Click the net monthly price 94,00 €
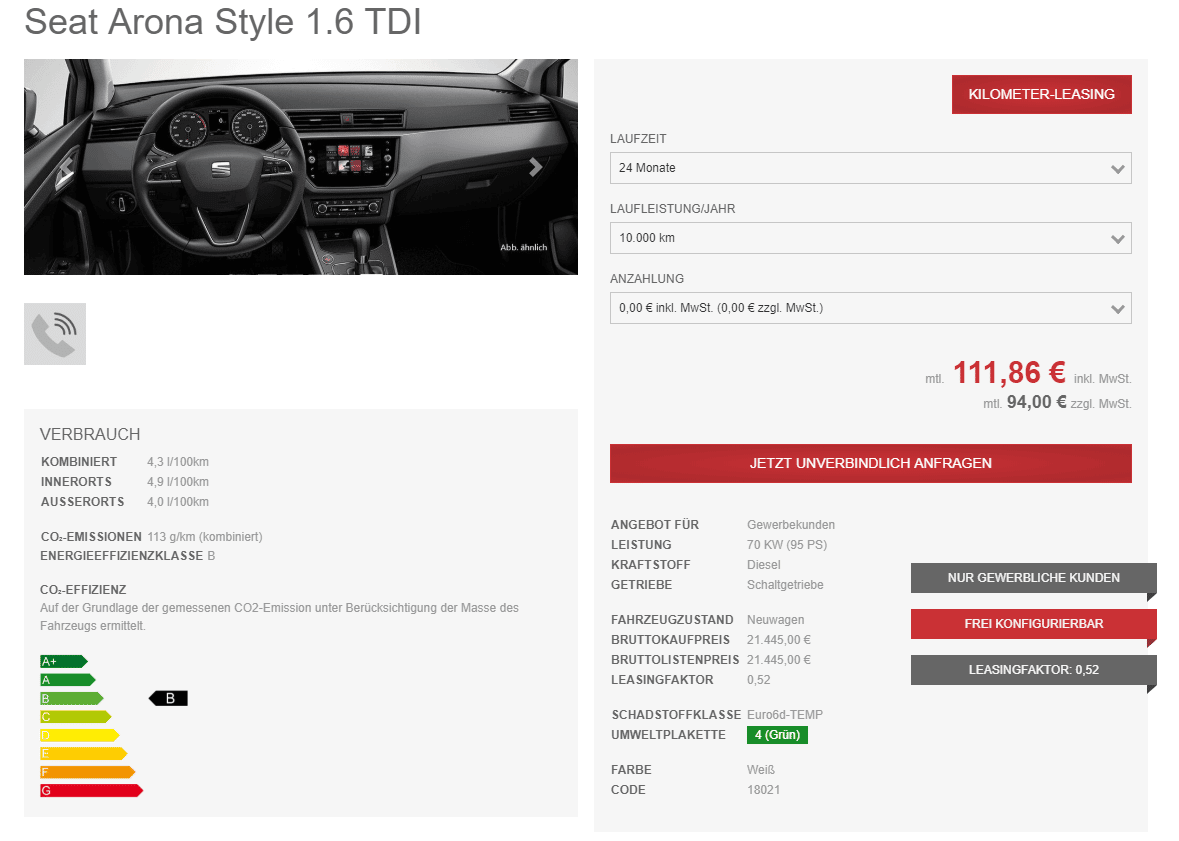 point(1036,402)
